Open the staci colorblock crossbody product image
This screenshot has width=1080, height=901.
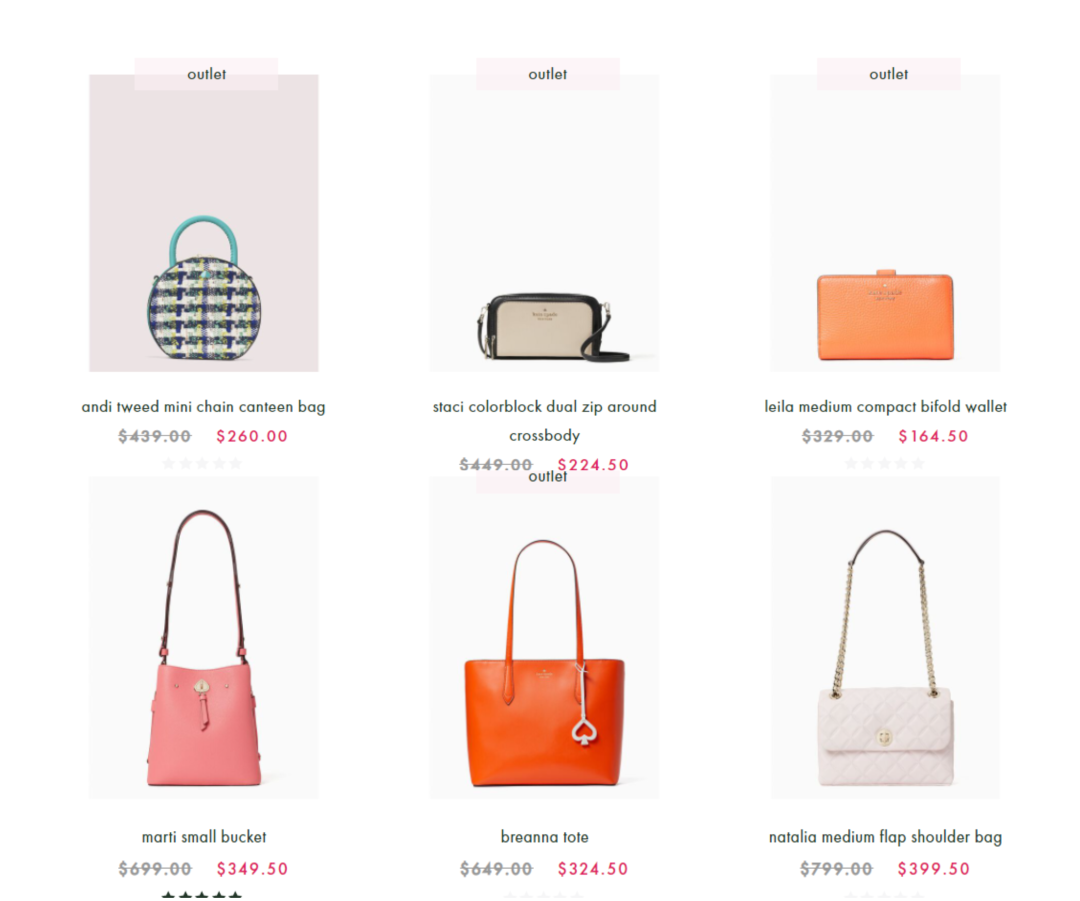(544, 223)
